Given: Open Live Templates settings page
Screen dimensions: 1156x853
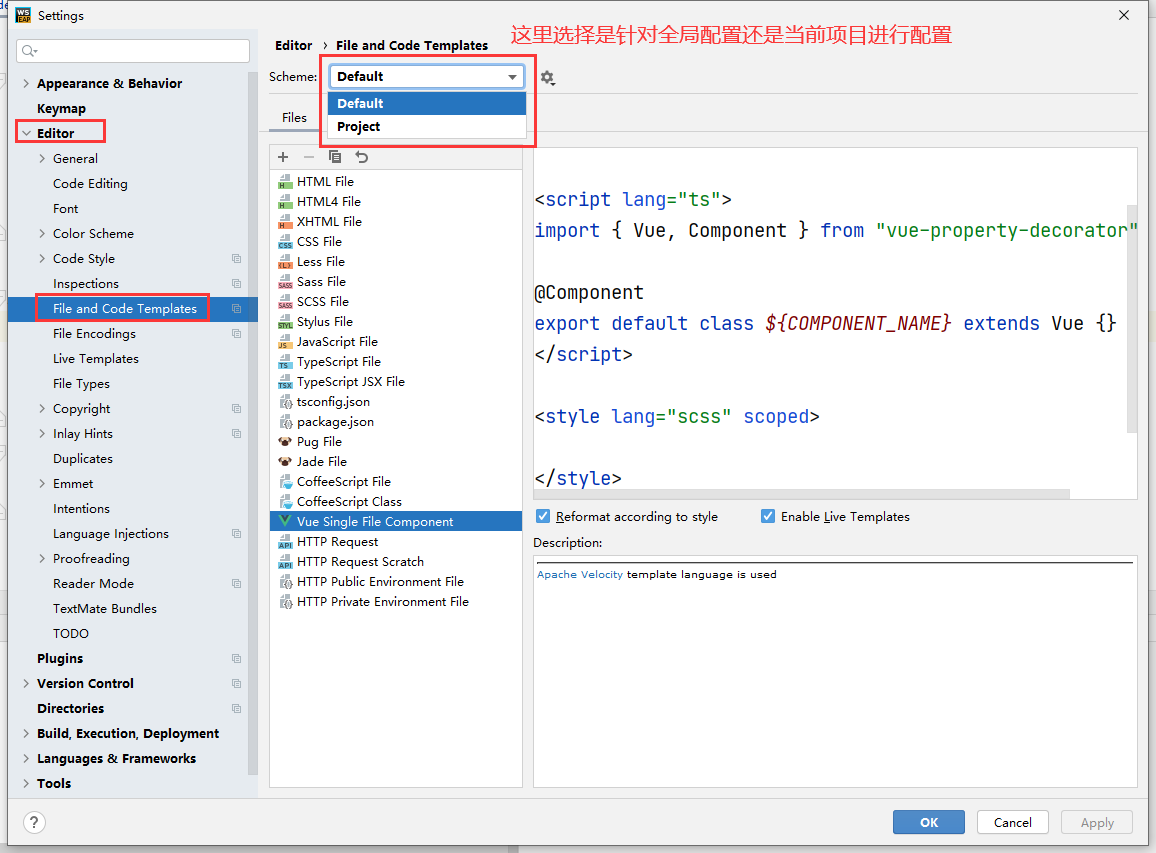Looking at the screenshot, I should (96, 359).
